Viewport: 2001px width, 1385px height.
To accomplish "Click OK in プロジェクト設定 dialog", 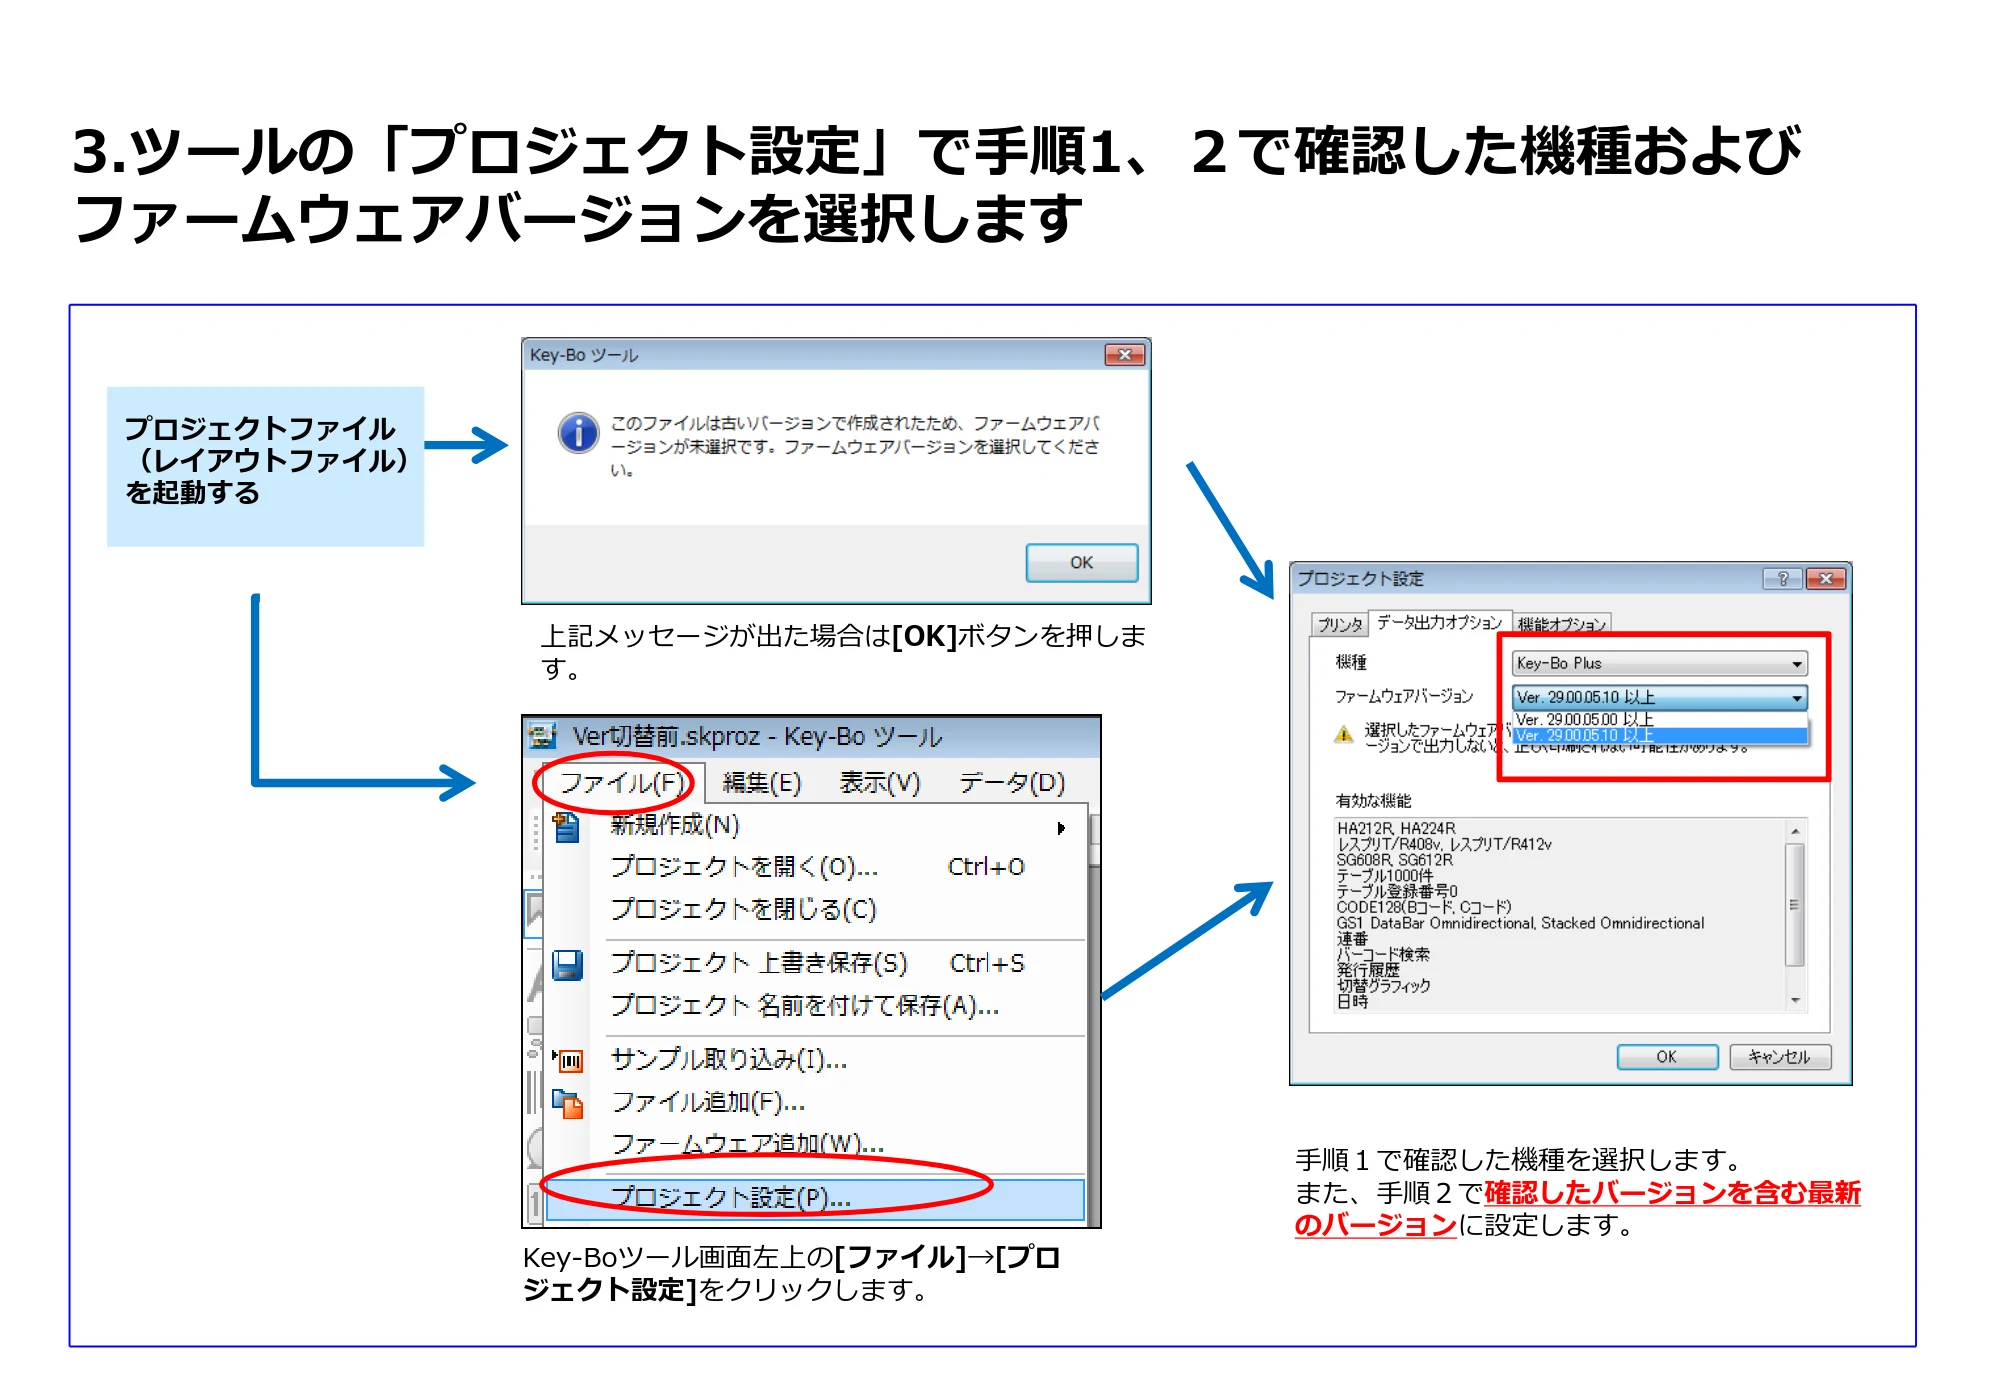I will (x=1667, y=1056).
